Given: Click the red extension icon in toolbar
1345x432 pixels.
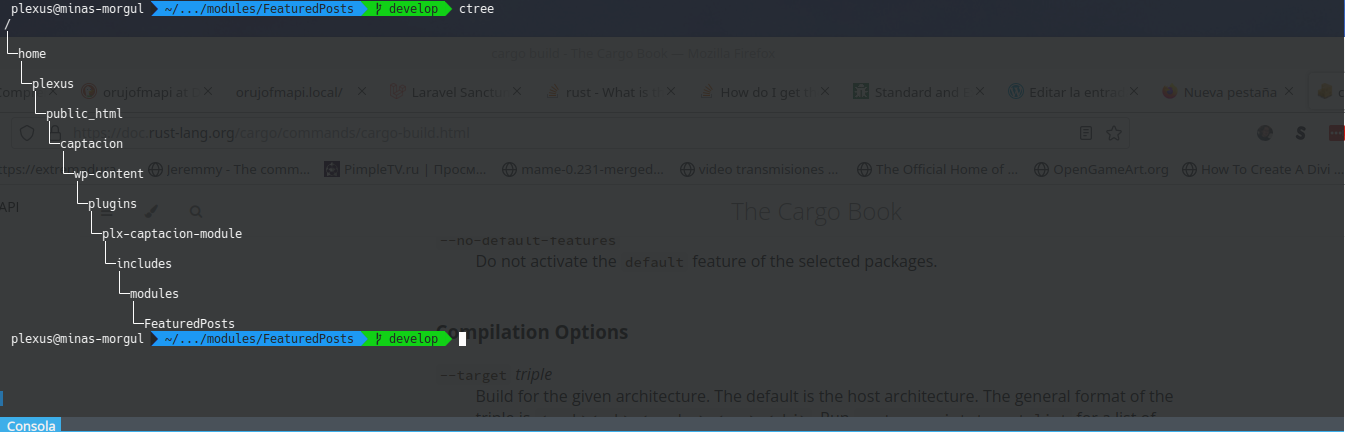Looking at the screenshot, I should coord(1337,132).
